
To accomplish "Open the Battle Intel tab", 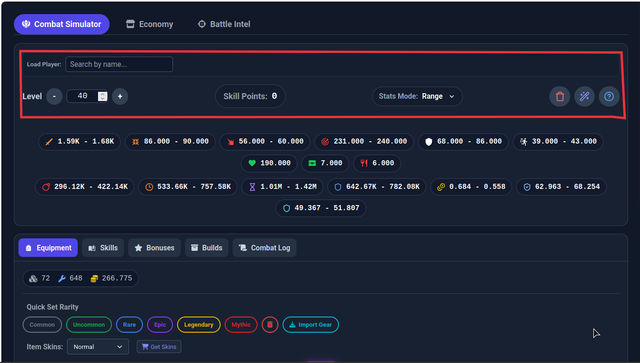I will pos(224,24).
